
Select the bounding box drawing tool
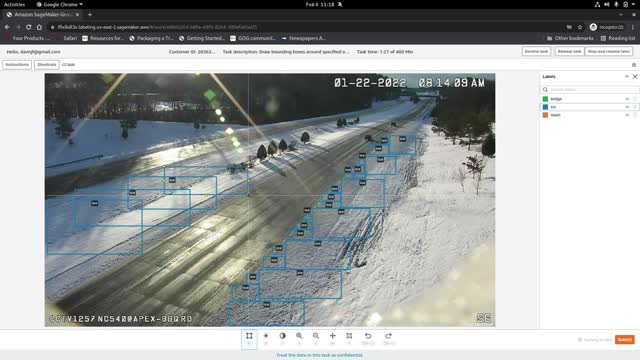[249, 336]
